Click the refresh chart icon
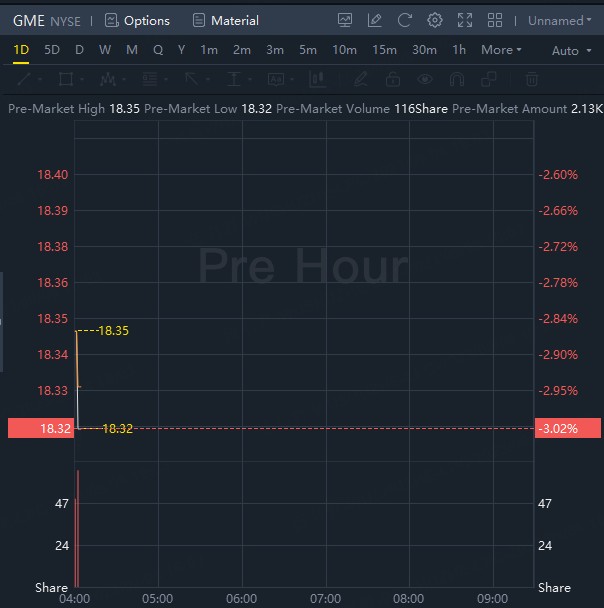Screen dimensions: 604x608 coord(404,20)
